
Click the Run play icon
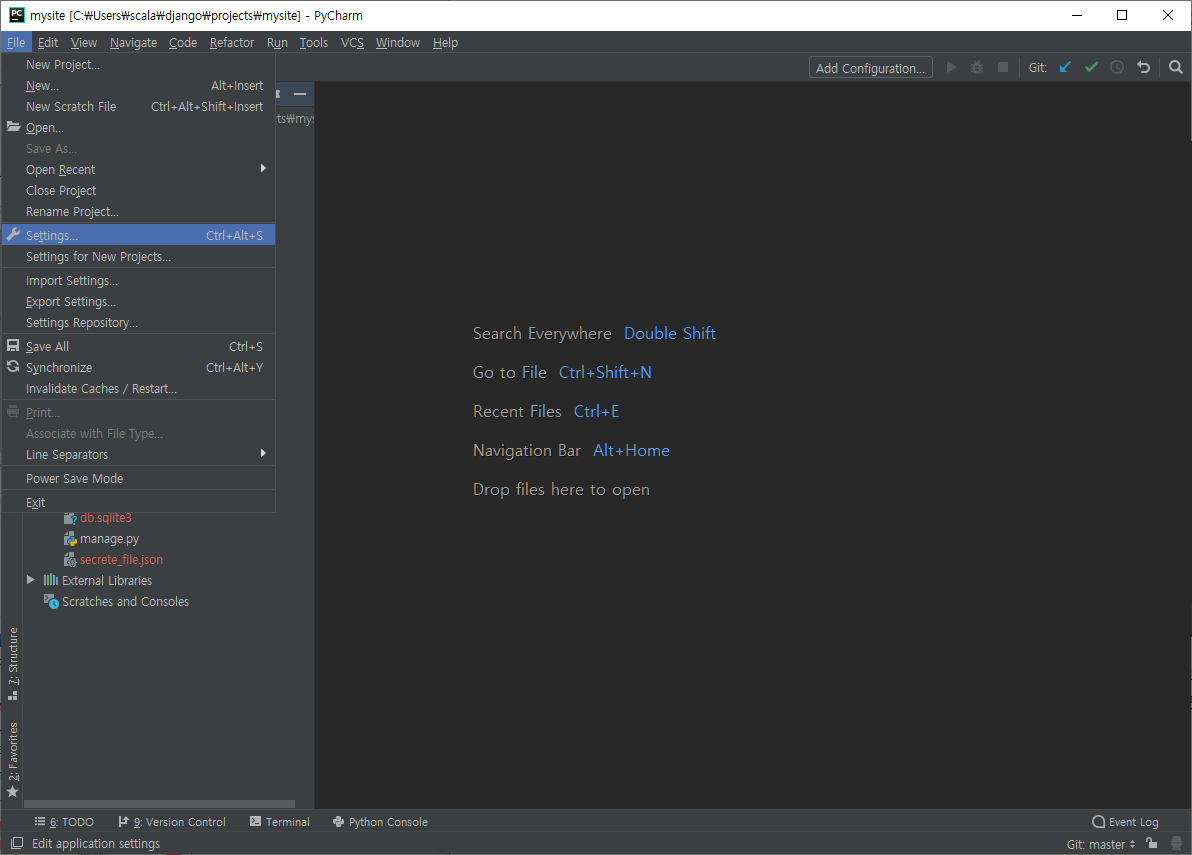point(951,68)
